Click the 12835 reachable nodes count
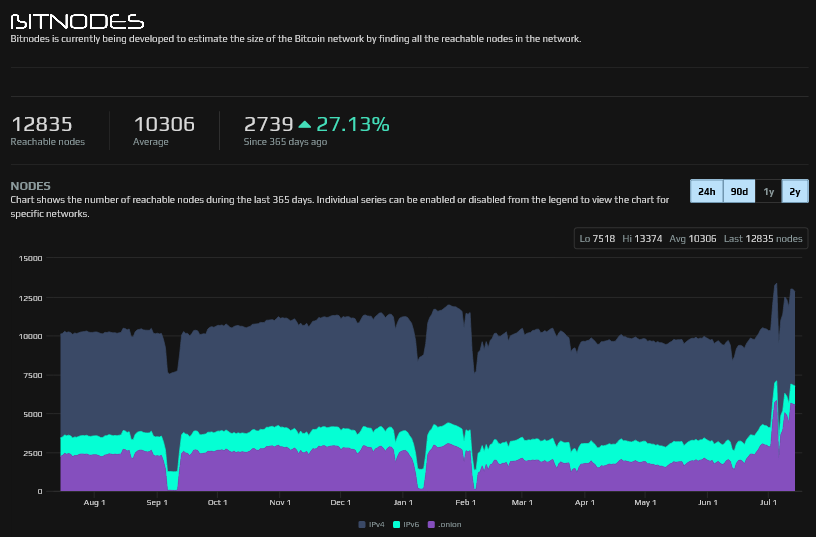This screenshot has height=537, width=816. tap(42, 125)
